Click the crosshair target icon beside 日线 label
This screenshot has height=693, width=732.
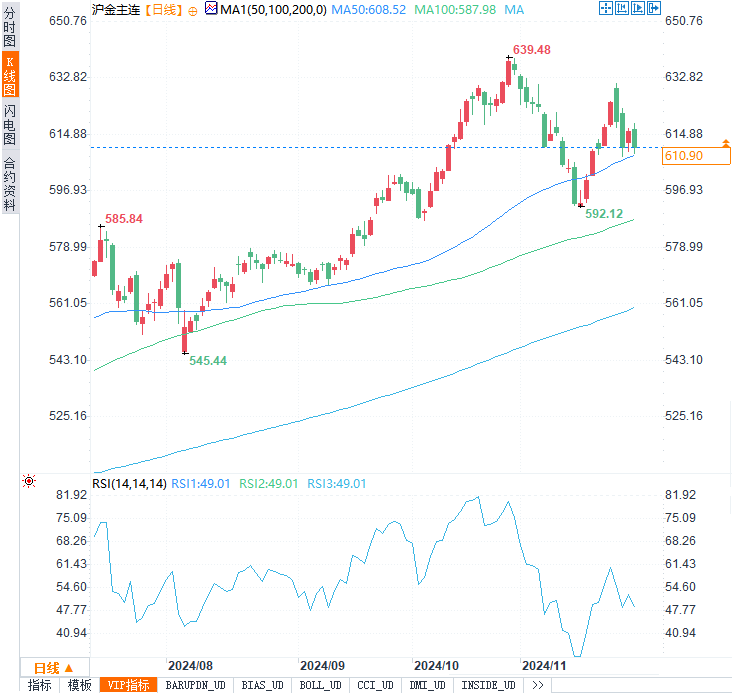click(x=193, y=11)
